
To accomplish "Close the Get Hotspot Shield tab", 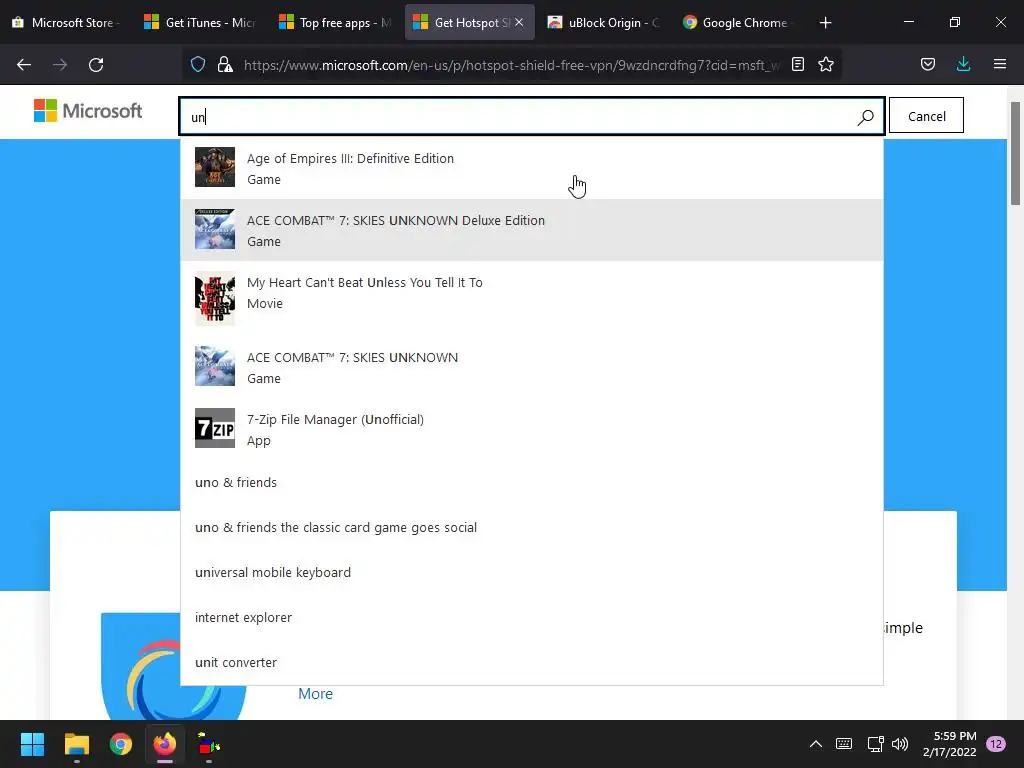I will coord(519,22).
